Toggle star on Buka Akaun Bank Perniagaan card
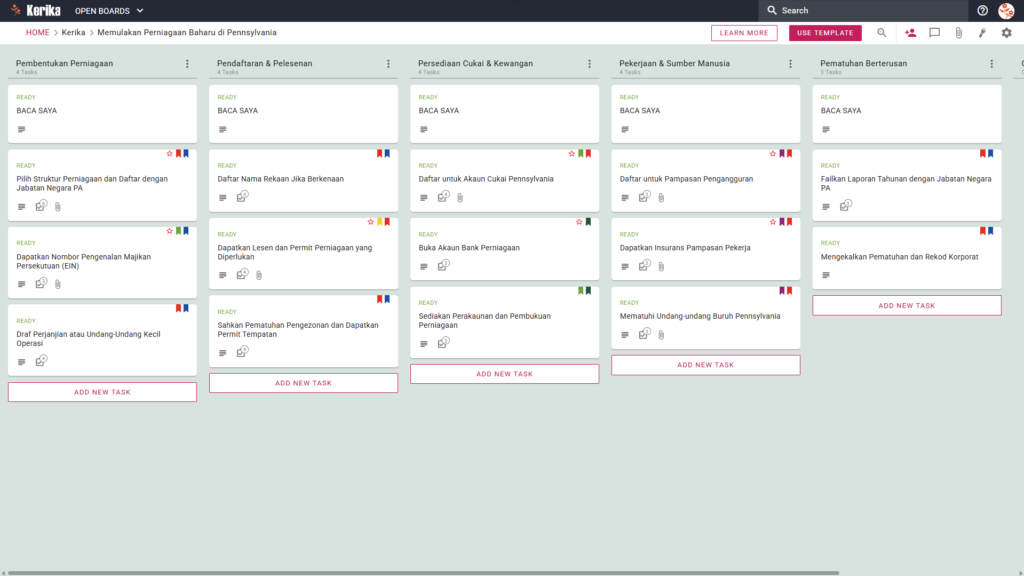The image size is (1024, 576). point(579,222)
